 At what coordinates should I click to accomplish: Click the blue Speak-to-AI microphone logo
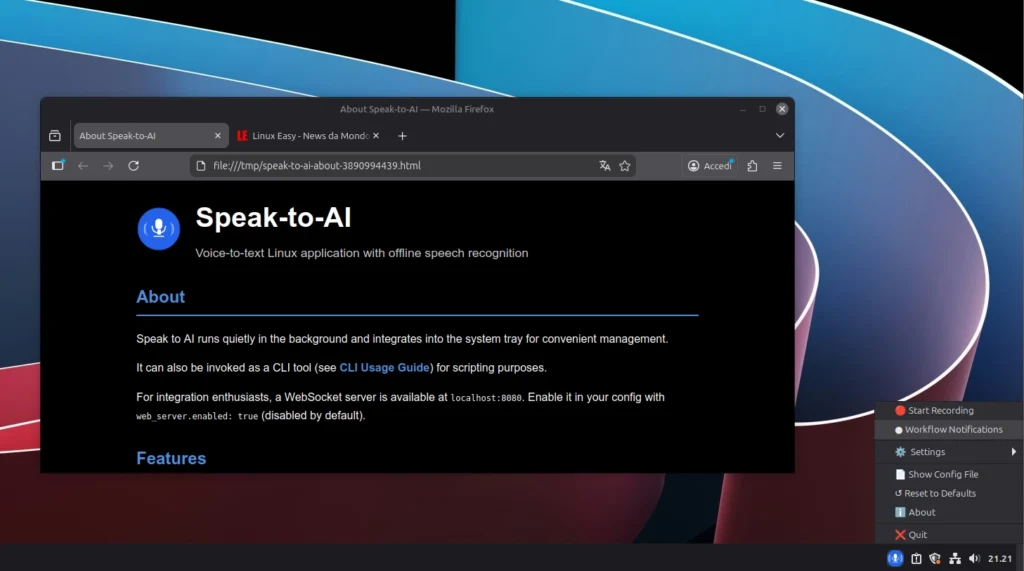pyautogui.click(x=159, y=229)
